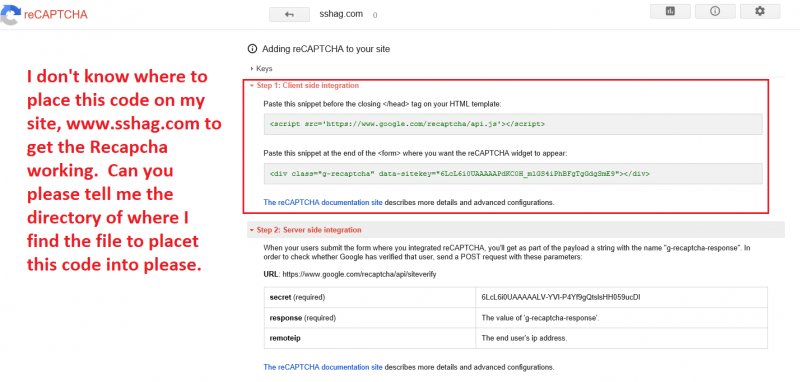This screenshot has width=800, height=382.
Task: Open reCAPTCHA documentation site link at bottom
Action: coord(323,367)
